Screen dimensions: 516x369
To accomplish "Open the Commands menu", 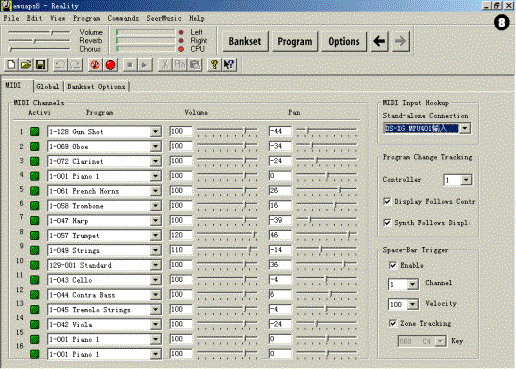I will coord(123,18).
